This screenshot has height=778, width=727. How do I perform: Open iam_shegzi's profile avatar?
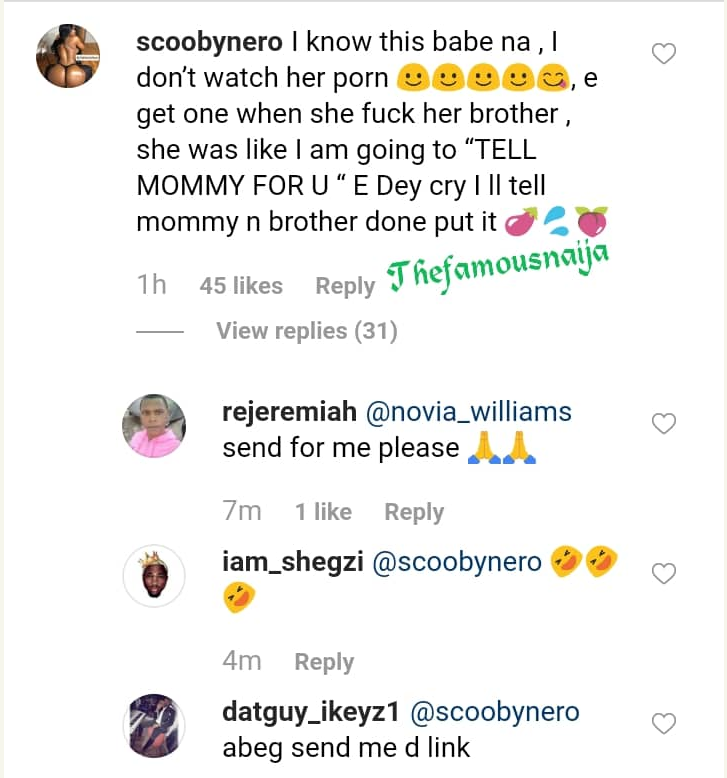pos(153,577)
